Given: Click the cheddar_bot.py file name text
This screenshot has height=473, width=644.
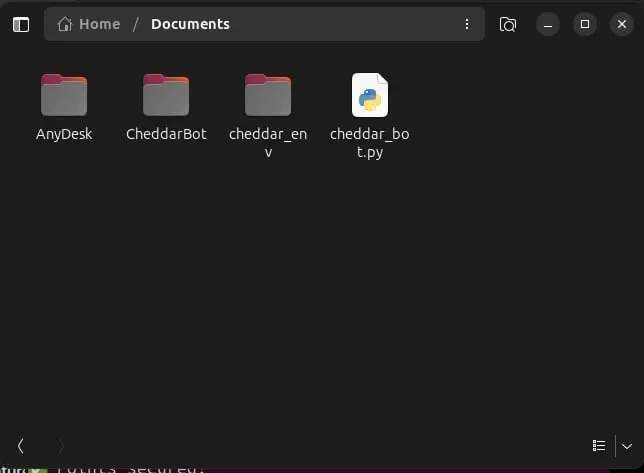Looking at the screenshot, I should (370, 143).
